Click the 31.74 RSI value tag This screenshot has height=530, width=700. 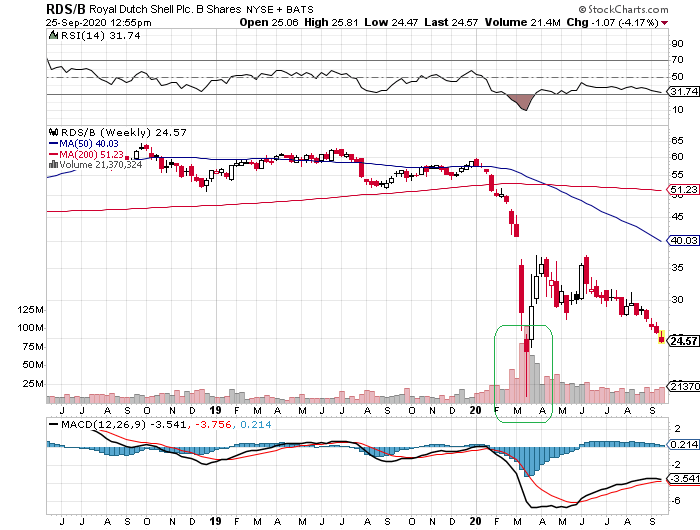(683, 92)
